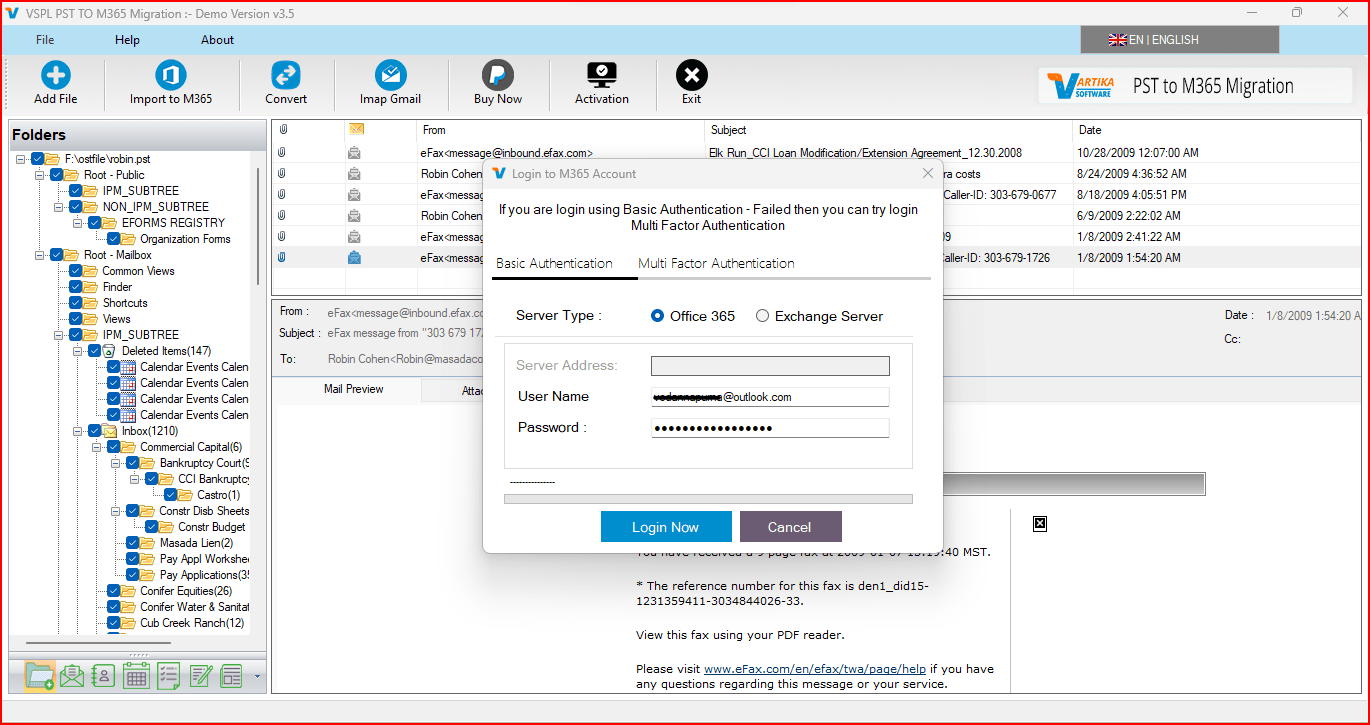The image size is (1370, 725).
Task: Collapse the NON_IPM_SUBTREE node
Action: 59,207
